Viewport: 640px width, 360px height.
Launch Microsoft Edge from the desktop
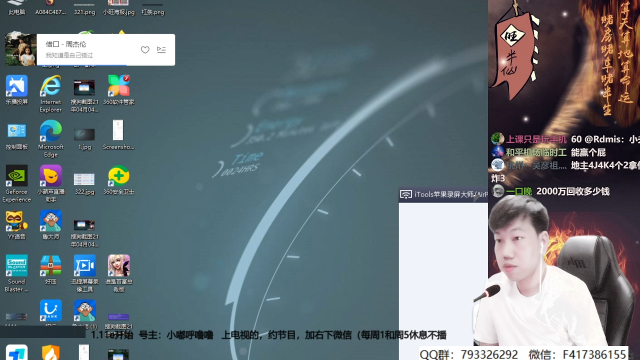(x=51, y=139)
